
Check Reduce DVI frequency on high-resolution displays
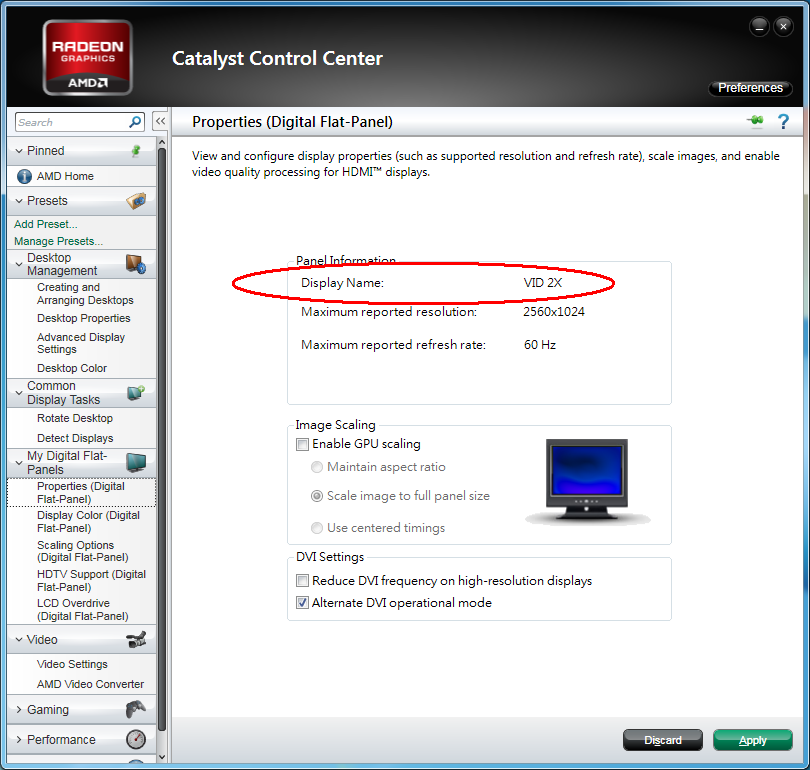303,580
